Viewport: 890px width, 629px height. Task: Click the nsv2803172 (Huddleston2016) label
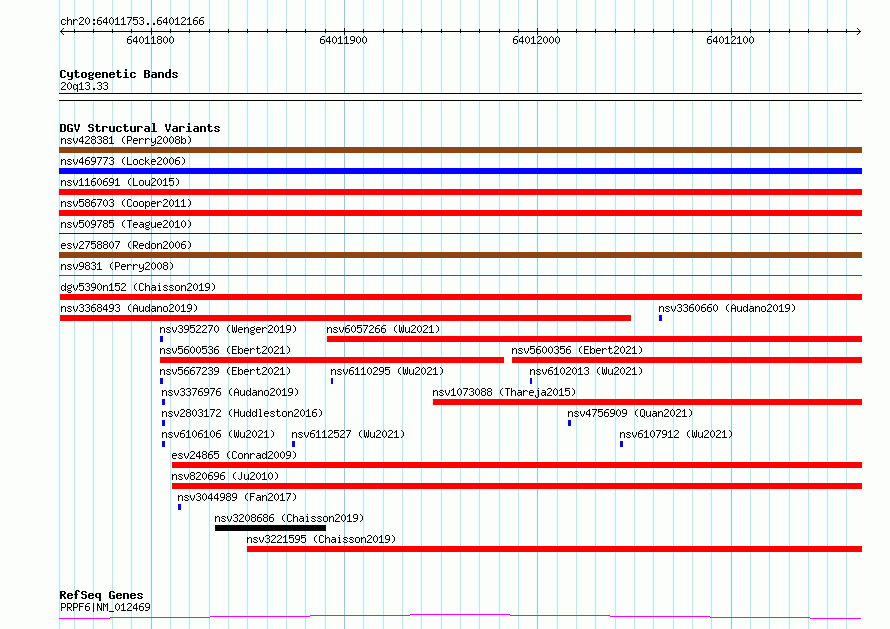(242, 413)
